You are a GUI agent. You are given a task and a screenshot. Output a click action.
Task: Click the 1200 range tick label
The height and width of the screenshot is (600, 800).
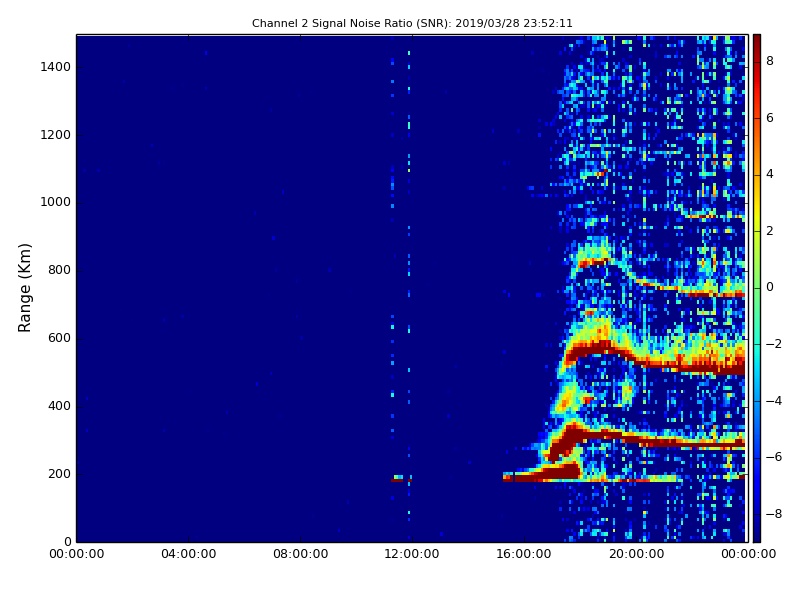pos(56,135)
